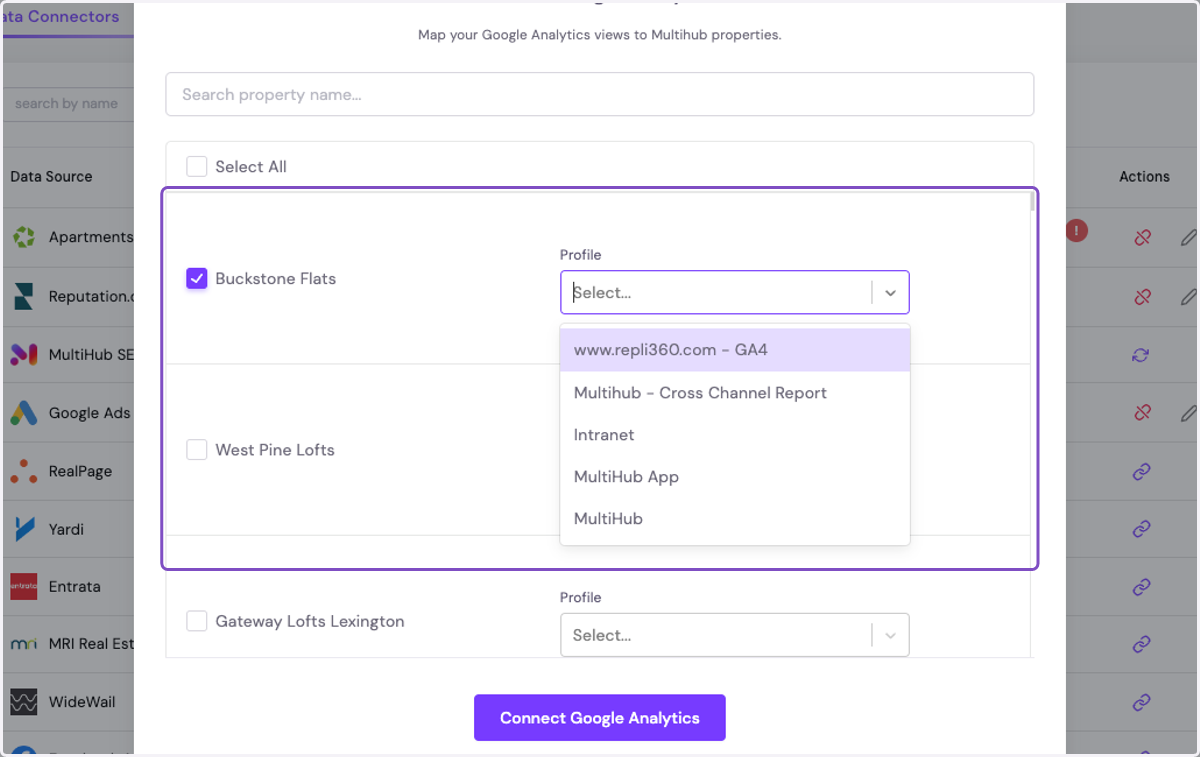Click the West Pine Lofts property name

(275, 450)
